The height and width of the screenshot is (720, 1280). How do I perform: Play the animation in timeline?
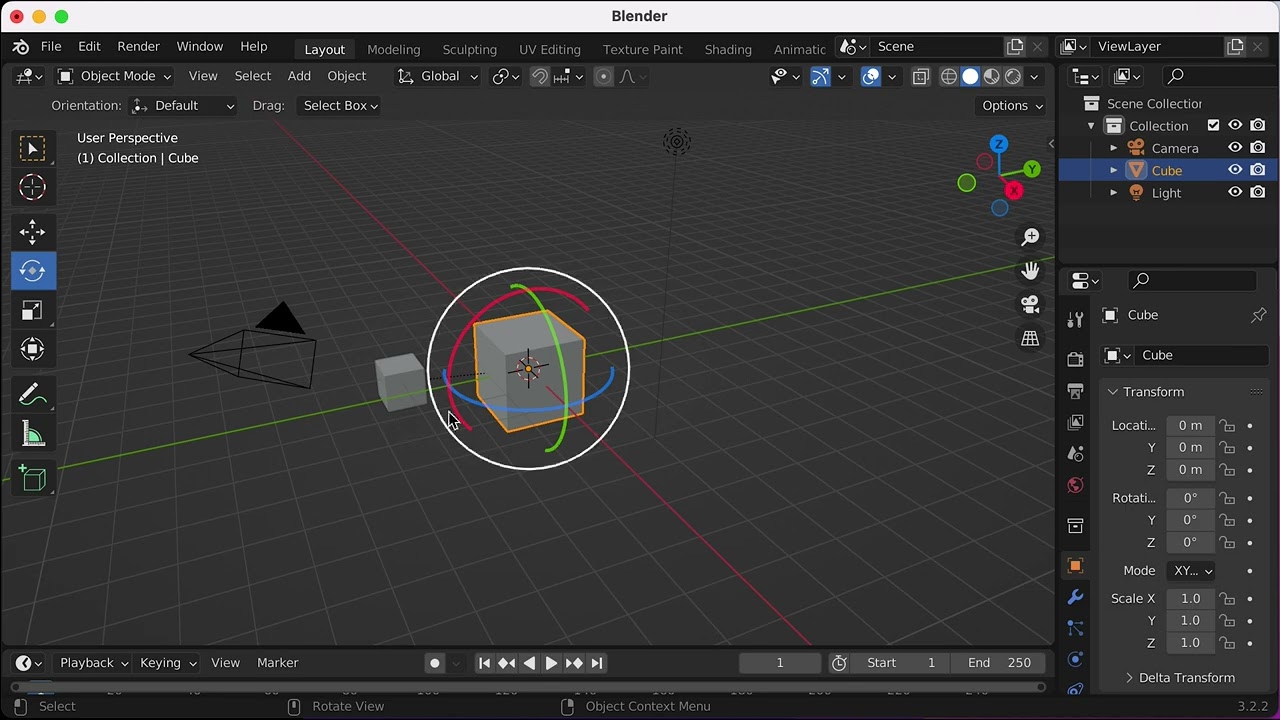[551, 663]
